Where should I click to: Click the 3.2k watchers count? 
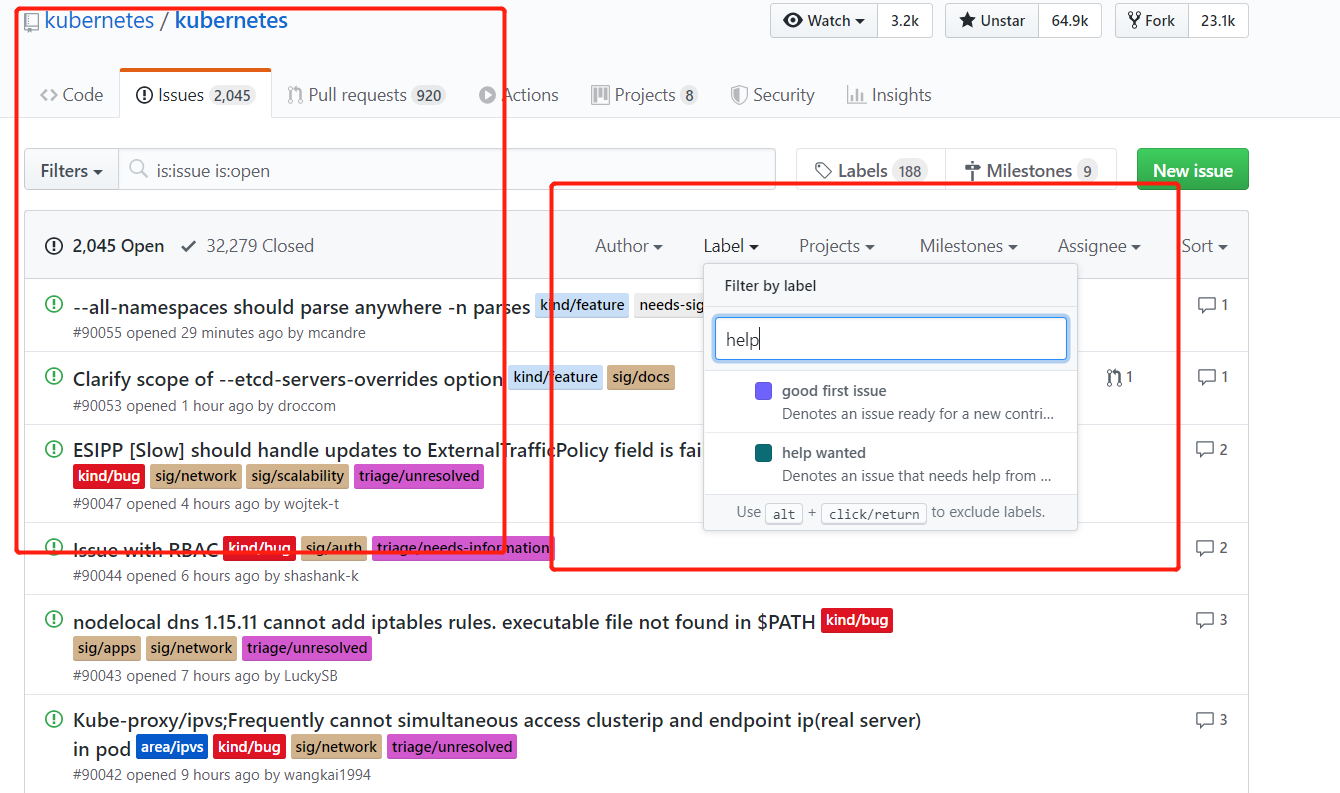click(905, 21)
